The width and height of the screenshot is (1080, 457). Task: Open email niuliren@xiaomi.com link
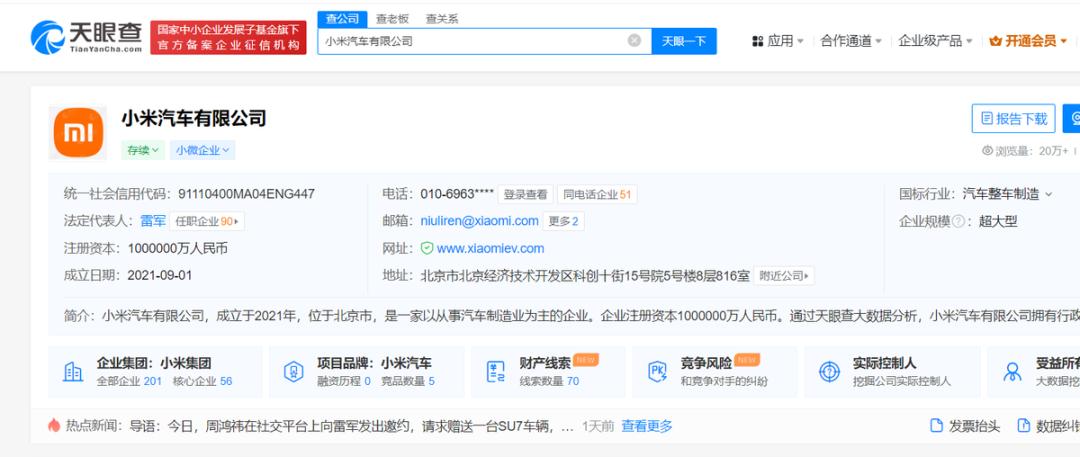coord(479,221)
